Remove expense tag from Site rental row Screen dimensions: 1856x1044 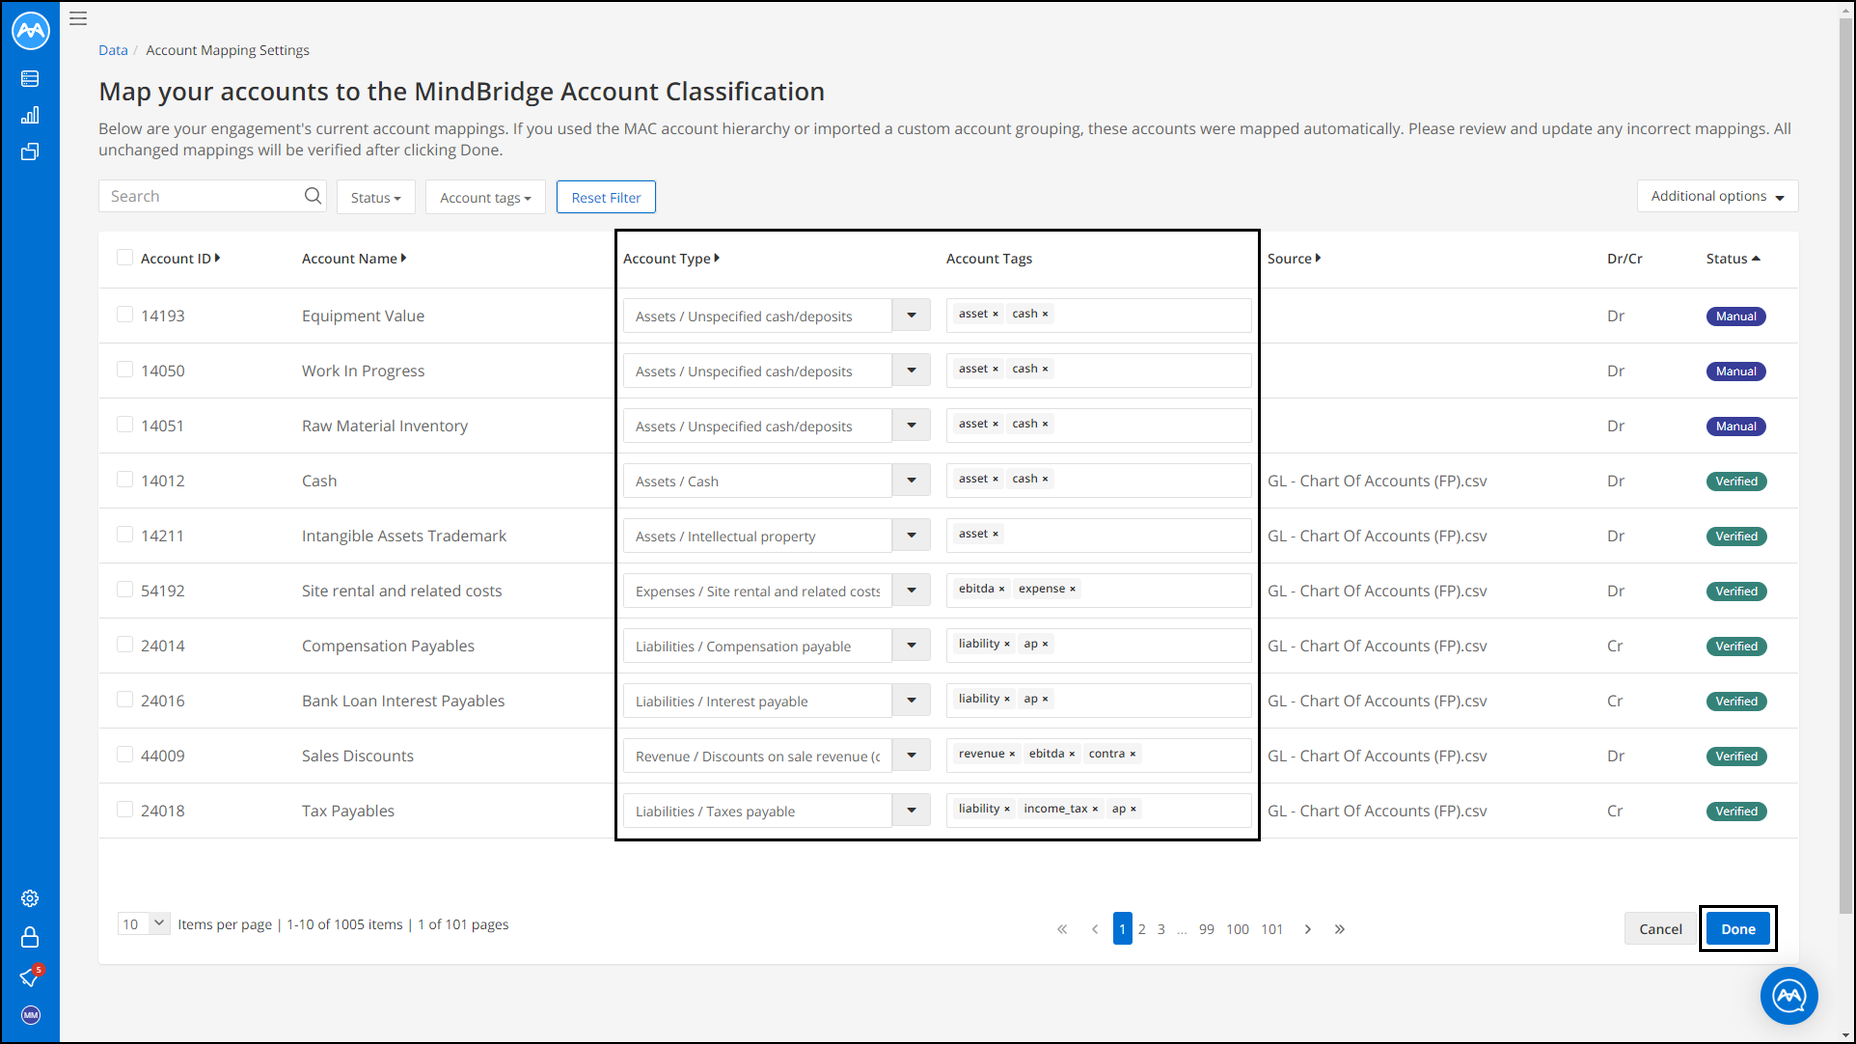pyautogui.click(x=1073, y=589)
